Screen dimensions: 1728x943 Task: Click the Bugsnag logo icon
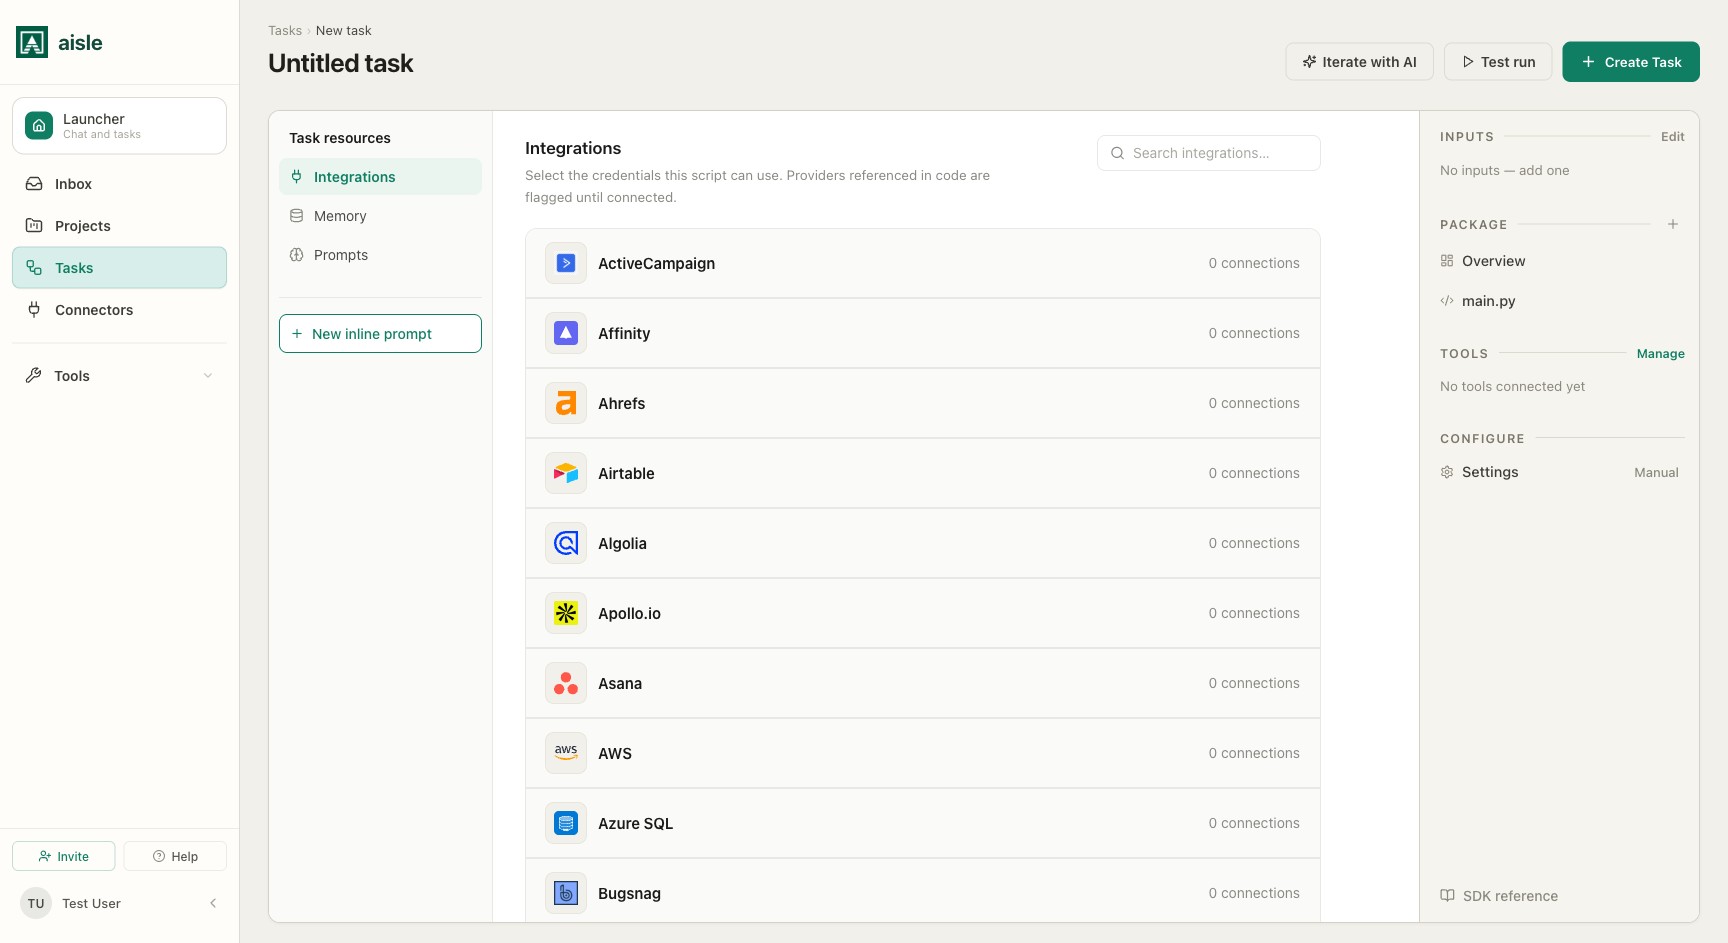point(566,893)
